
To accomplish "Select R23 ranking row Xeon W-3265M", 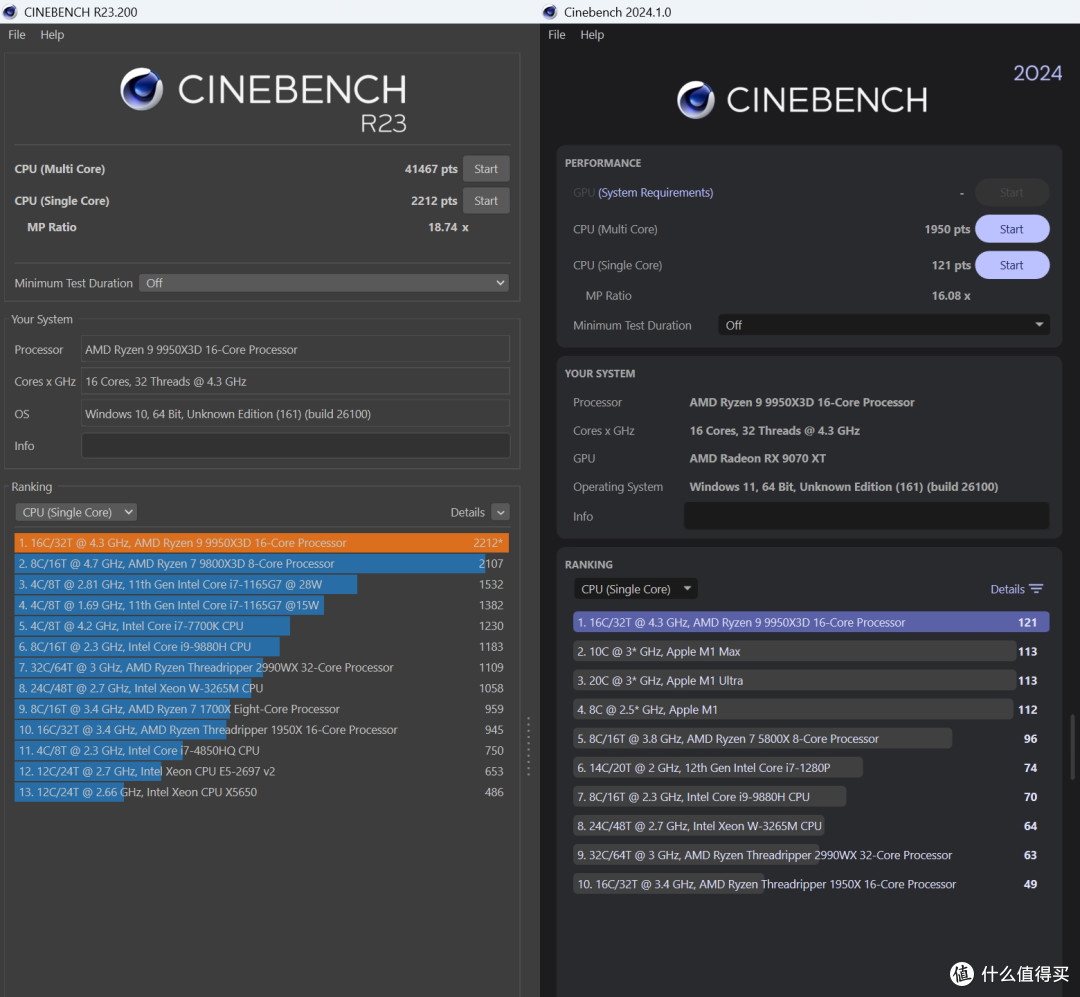I will (262, 688).
